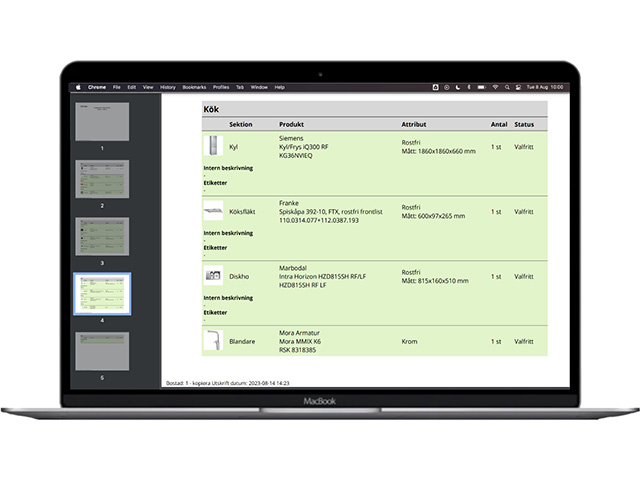The height and width of the screenshot is (480, 640).
Task: Open Spotlight search magnifier icon
Action: (x=507, y=87)
